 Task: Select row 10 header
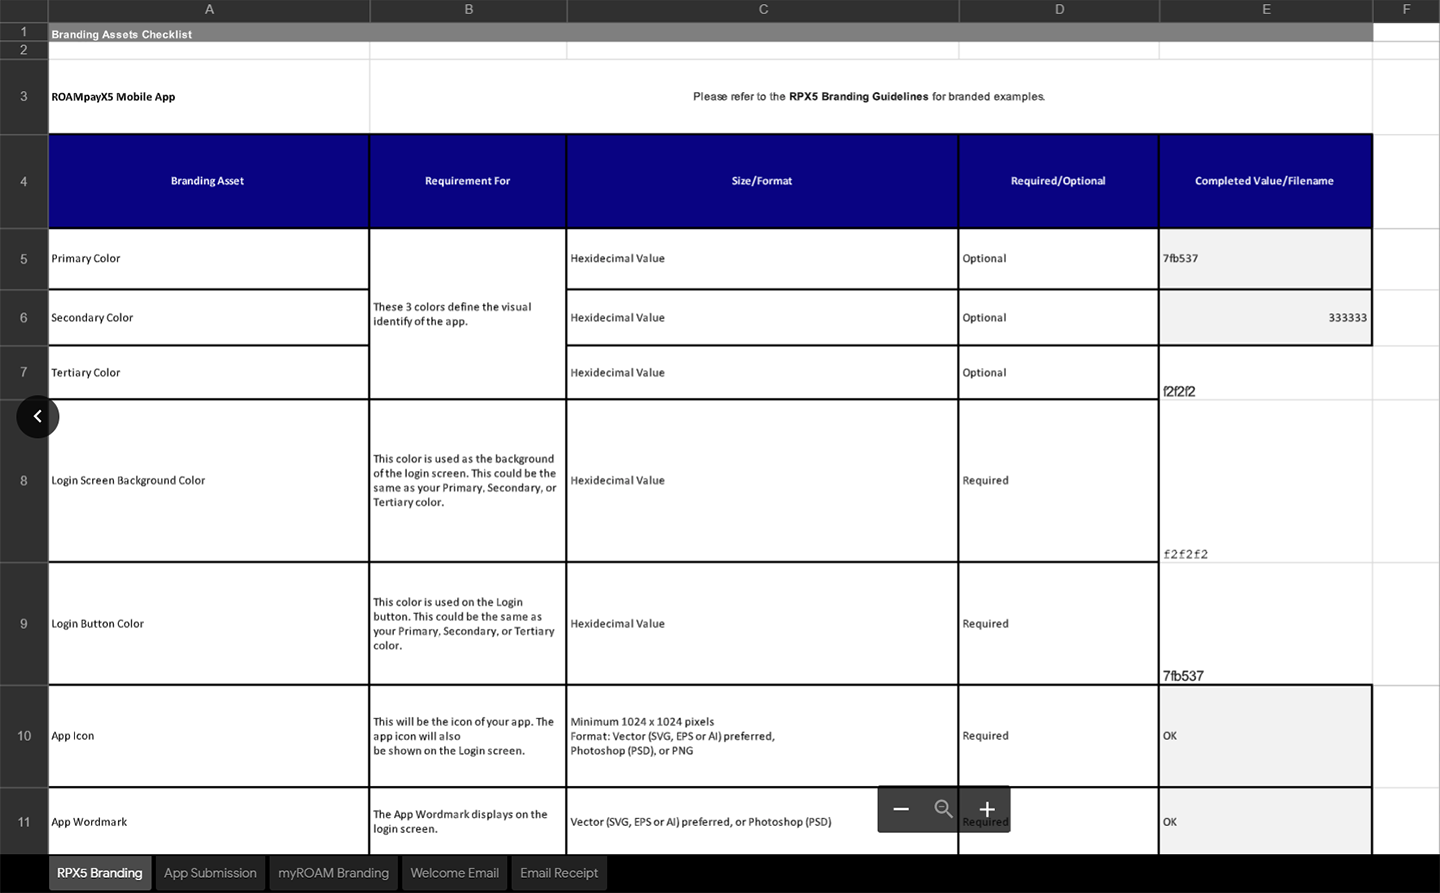(x=24, y=736)
